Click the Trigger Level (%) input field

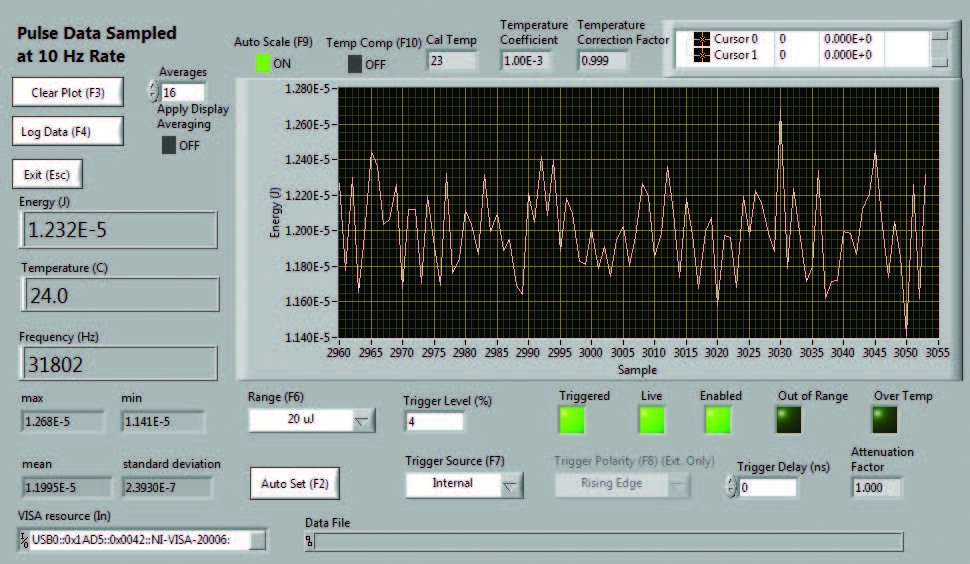(x=432, y=421)
